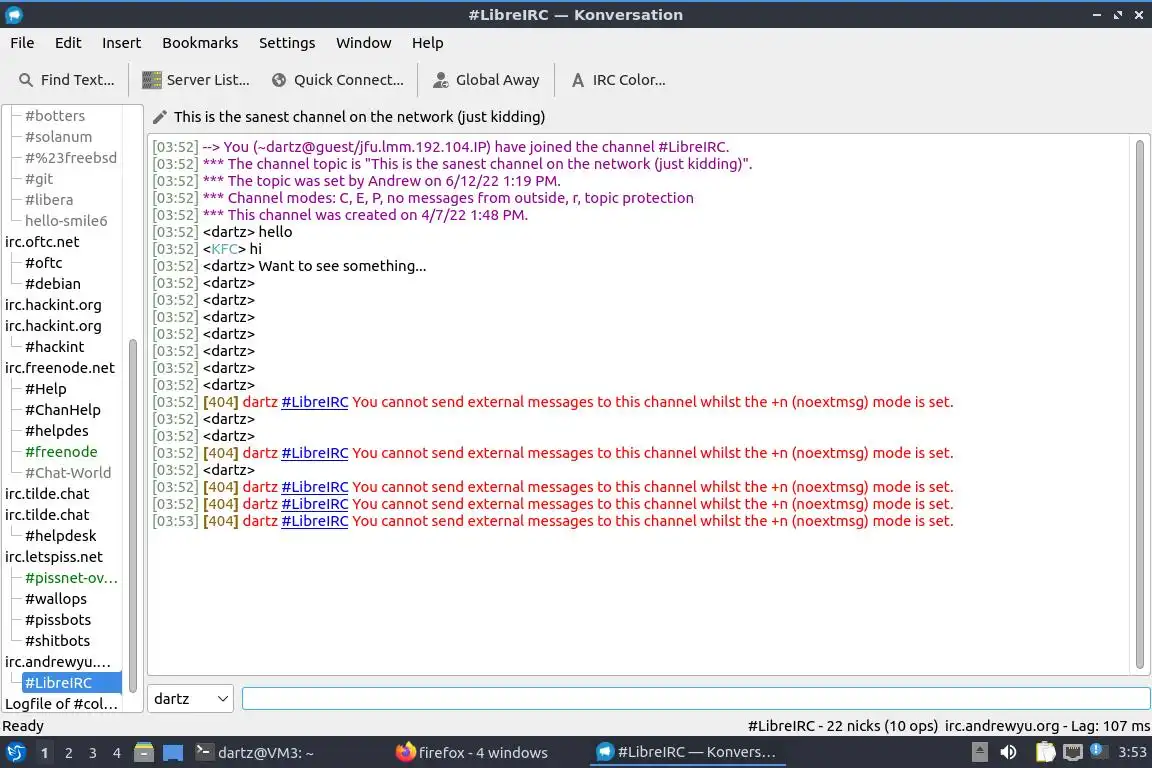Click the chat view vertical scrollbar
Viewport: 1152px width, 768px height.
(x=1140, y=404)
